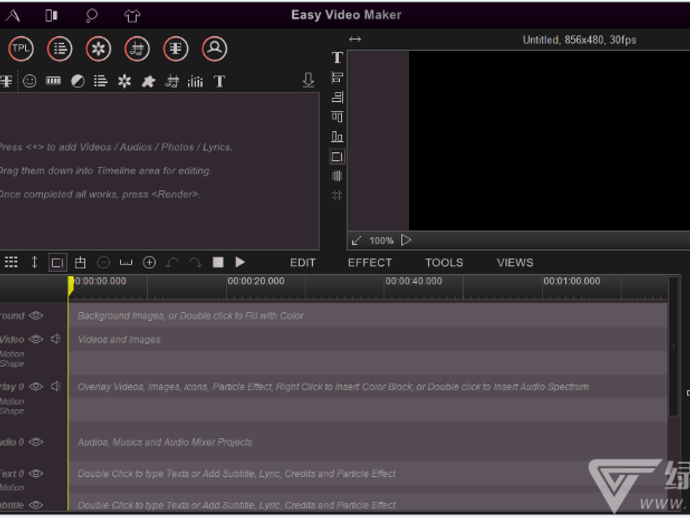The width and height of the screenshot is (690, 518).
Task: Click the small flower icon in second row
Action: click(125, 81)
